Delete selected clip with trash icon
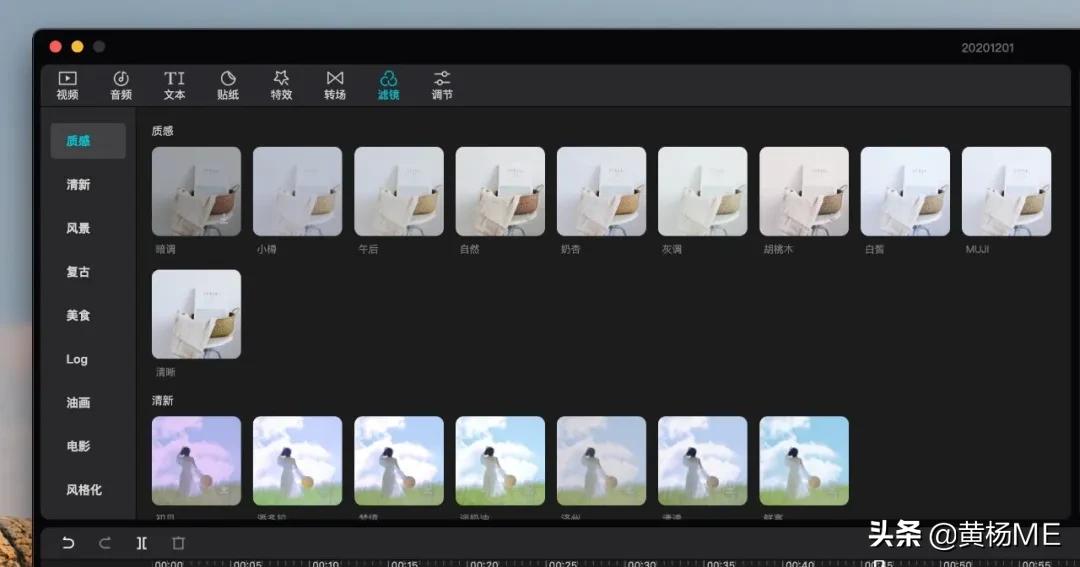This screenshot has width=1080, height=567. (x=178, y=543)
